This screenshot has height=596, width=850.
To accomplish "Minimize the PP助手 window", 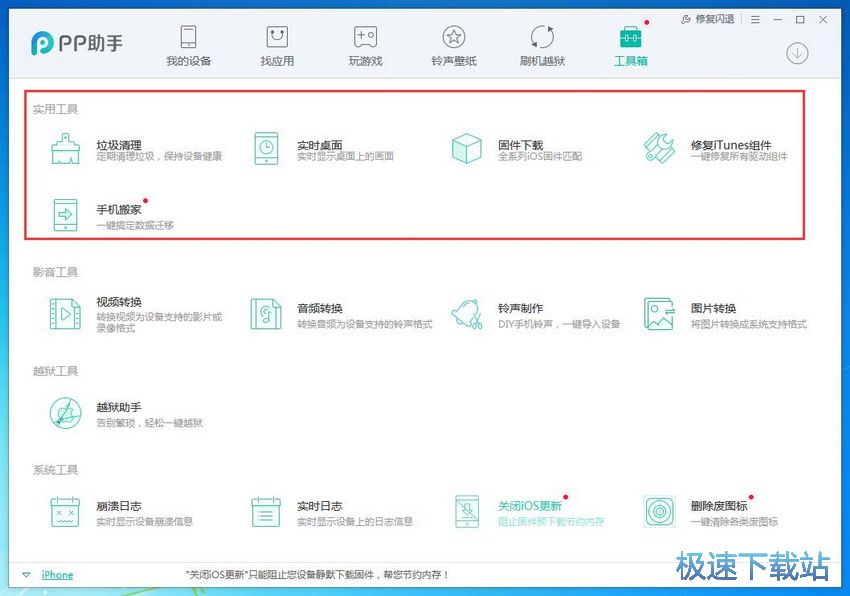I will [778, 20].
